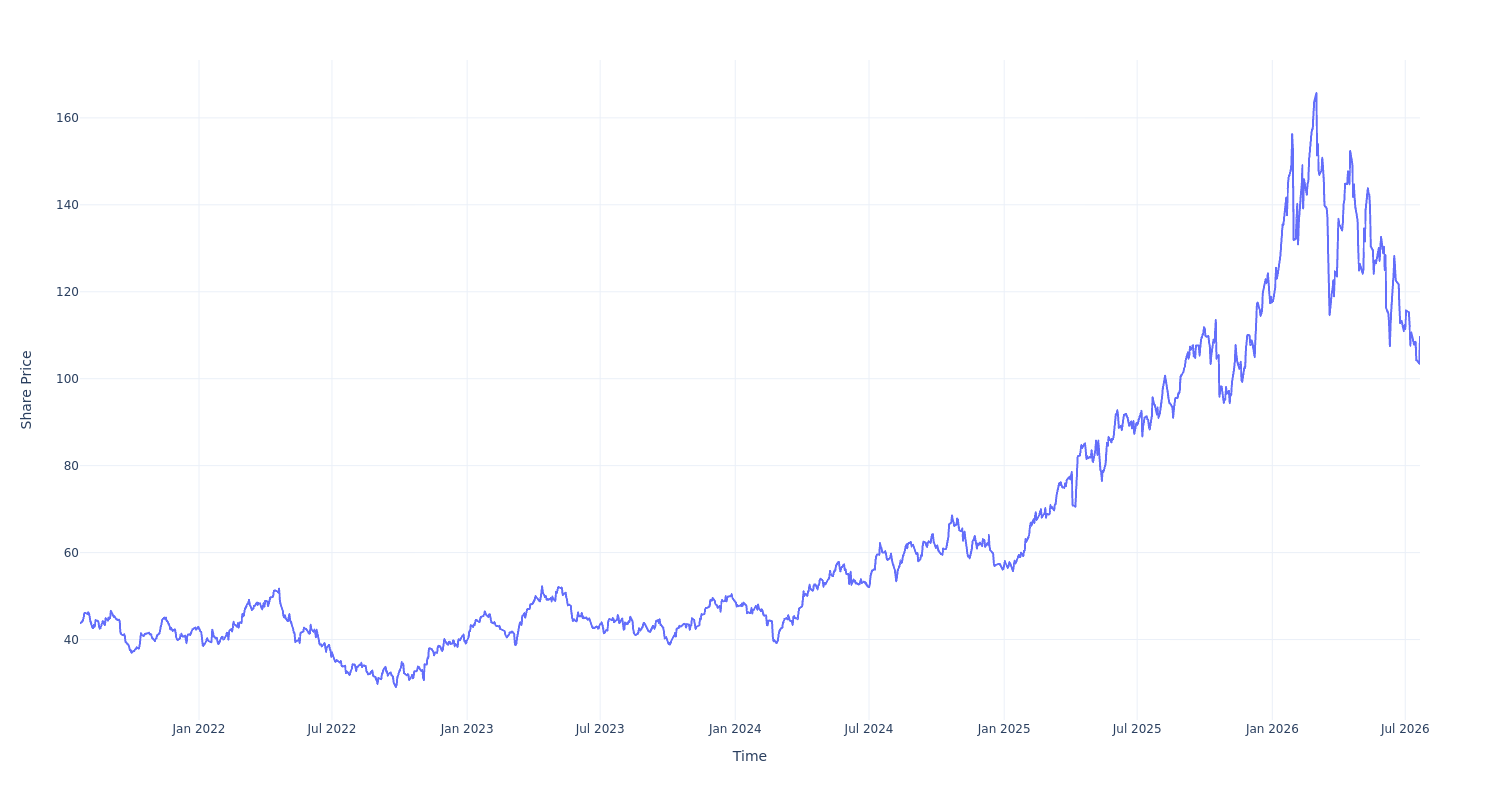Viewport: 1500px width, 800px height.
Task: Select the 'Jan 2024' x-axis label
Action: pyautogui.click(x=735, y=729)
